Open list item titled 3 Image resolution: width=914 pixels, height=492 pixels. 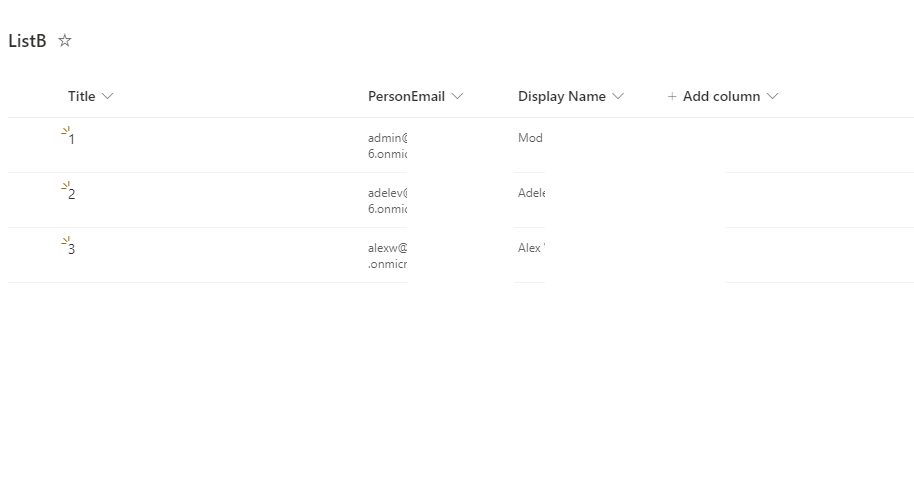(72, 249)
